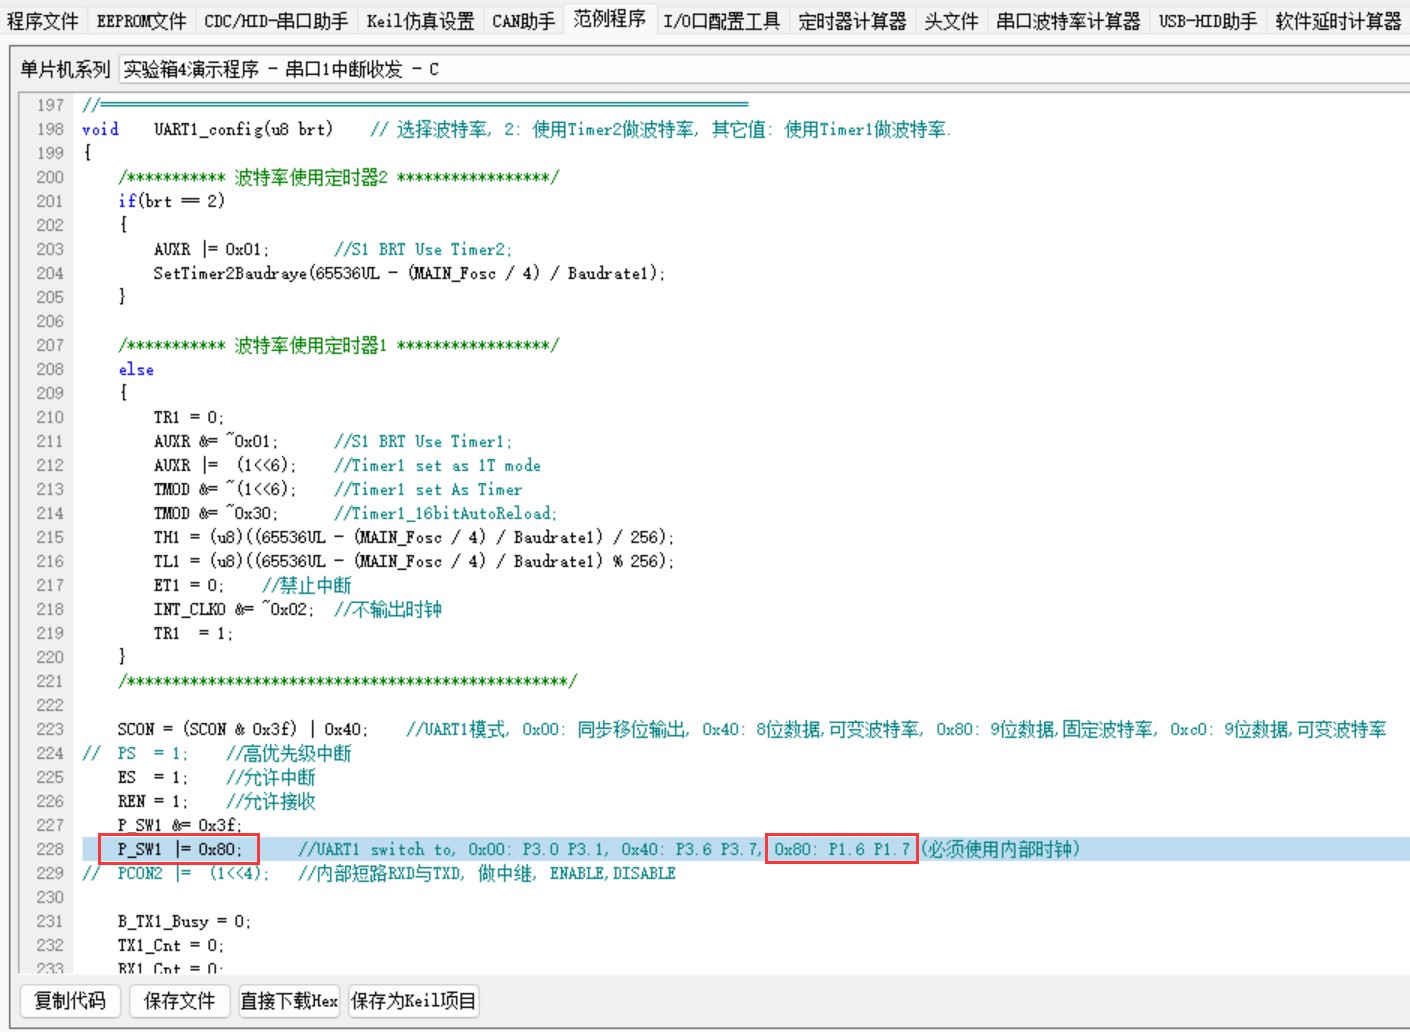The height and width of the screenshot is (1032, 1410).
Task: Open the 单片机系列 example program dropdown
Action: [x=764, y=69]
